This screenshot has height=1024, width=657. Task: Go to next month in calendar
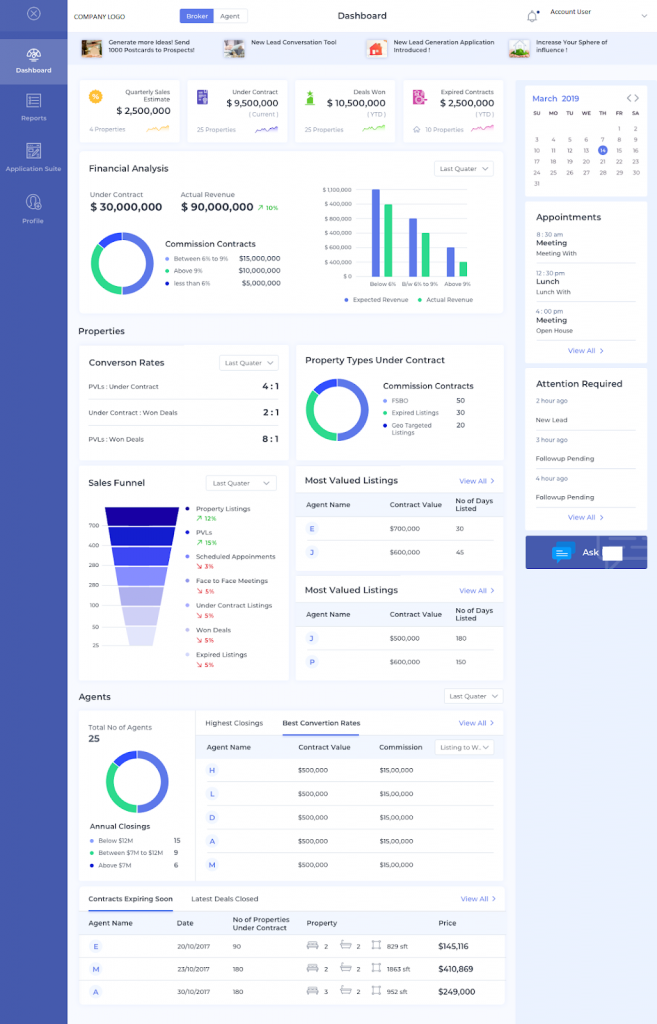pos(636,98)
